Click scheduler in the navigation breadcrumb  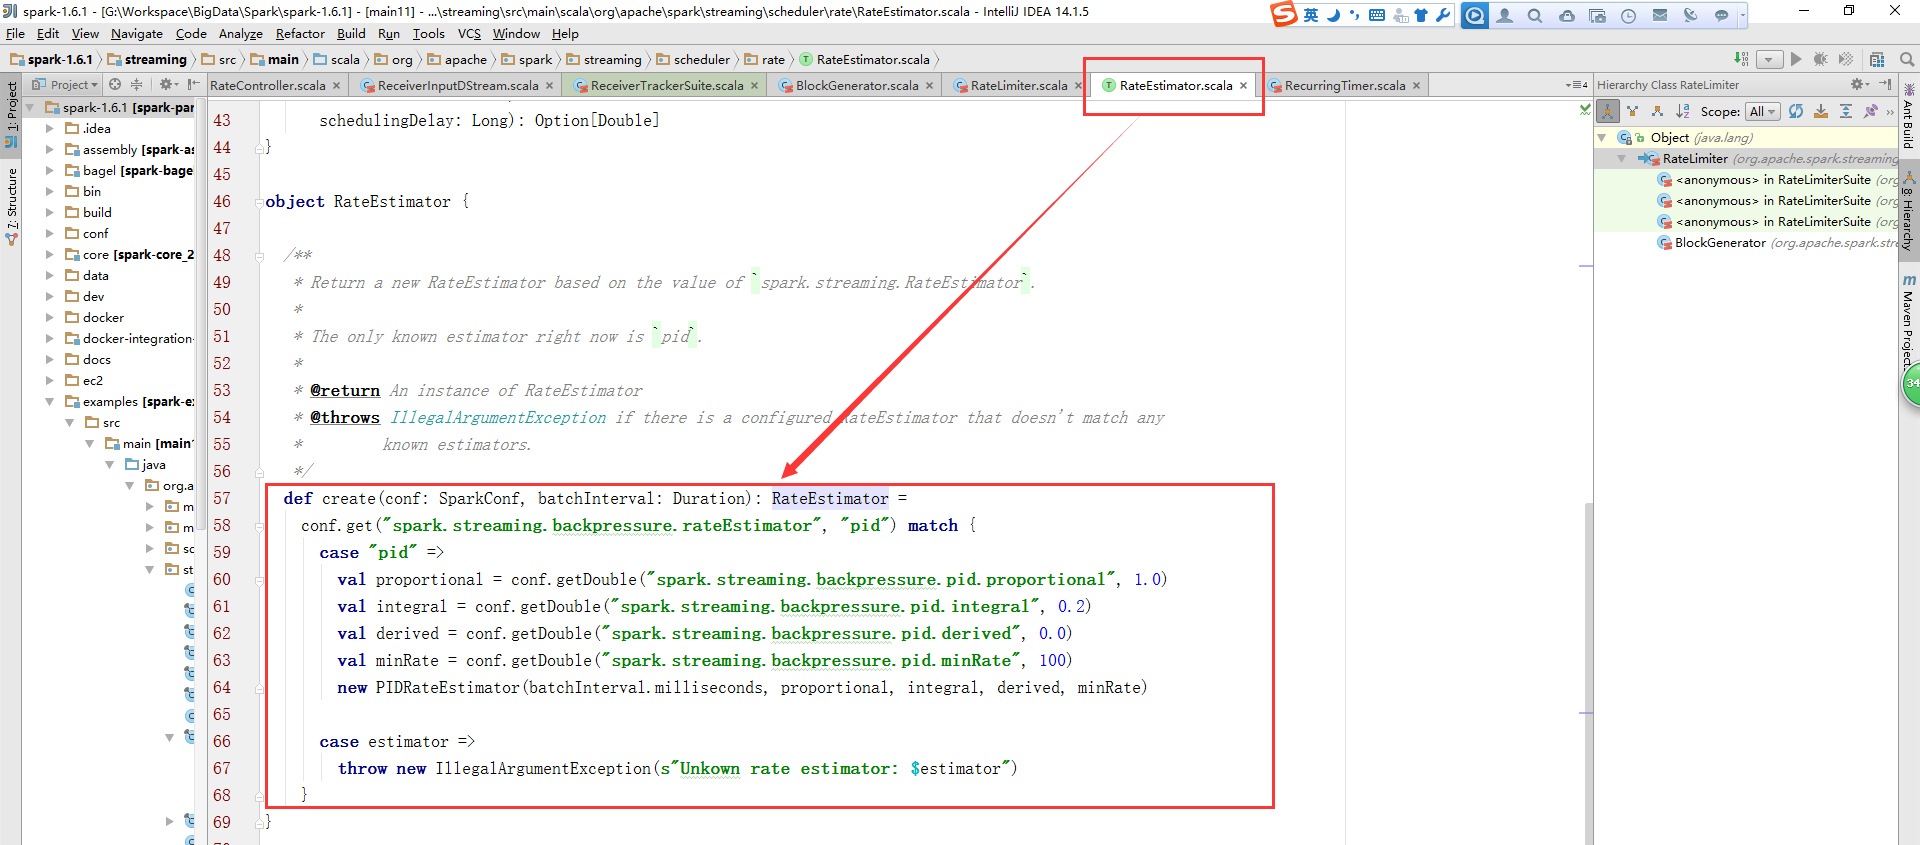(x=693, y=59)
